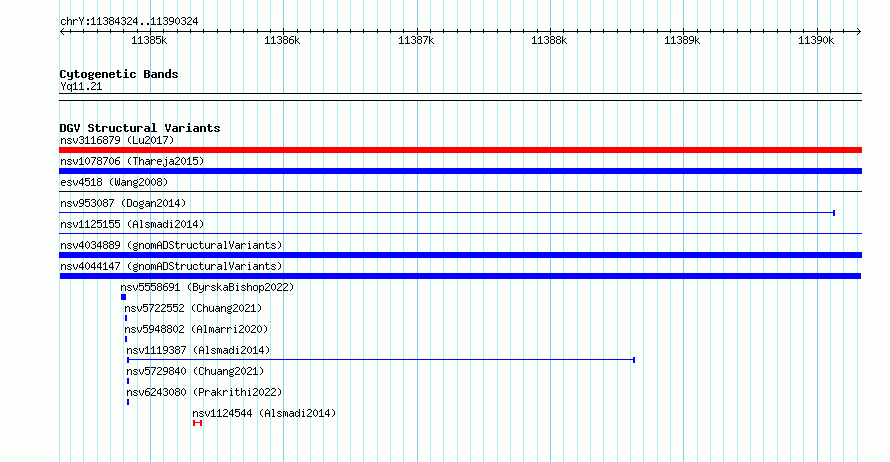Open the nsv1125155 (Alsmadi2014) label
This screenshot has height=462, width=890.
[132, 224]
